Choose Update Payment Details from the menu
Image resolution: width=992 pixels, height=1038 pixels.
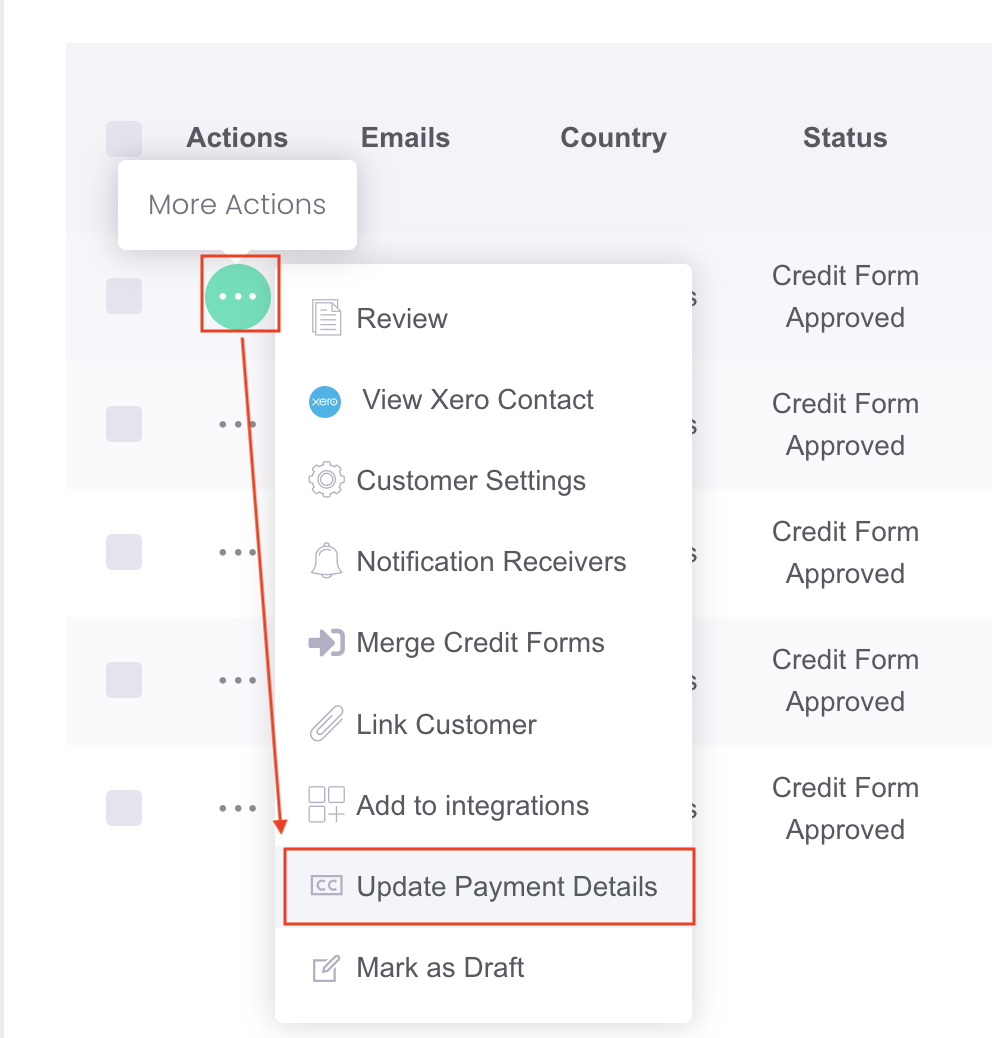point(506,886)
